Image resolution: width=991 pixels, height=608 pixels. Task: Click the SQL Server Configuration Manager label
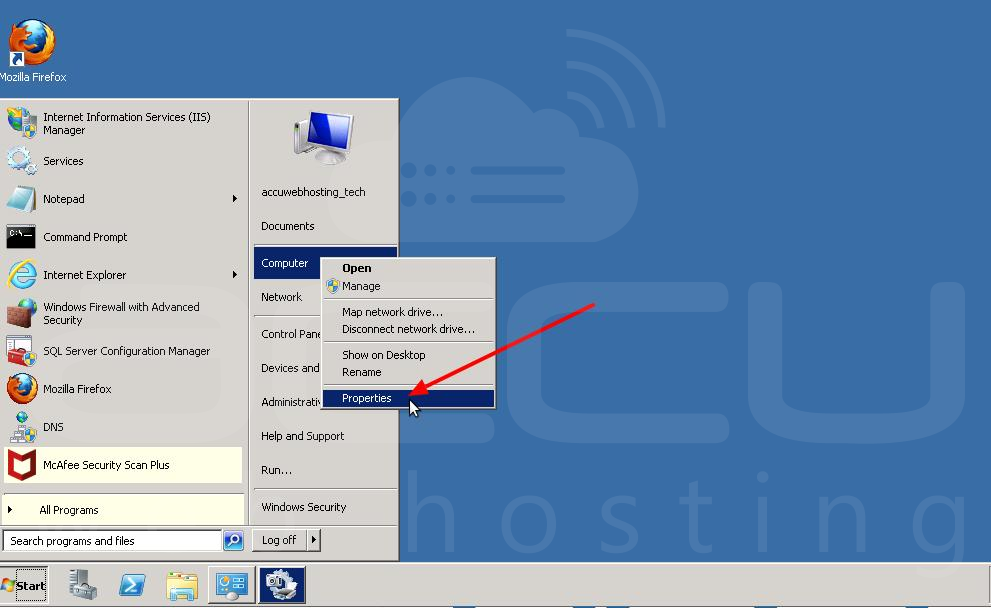pos(126,351)
